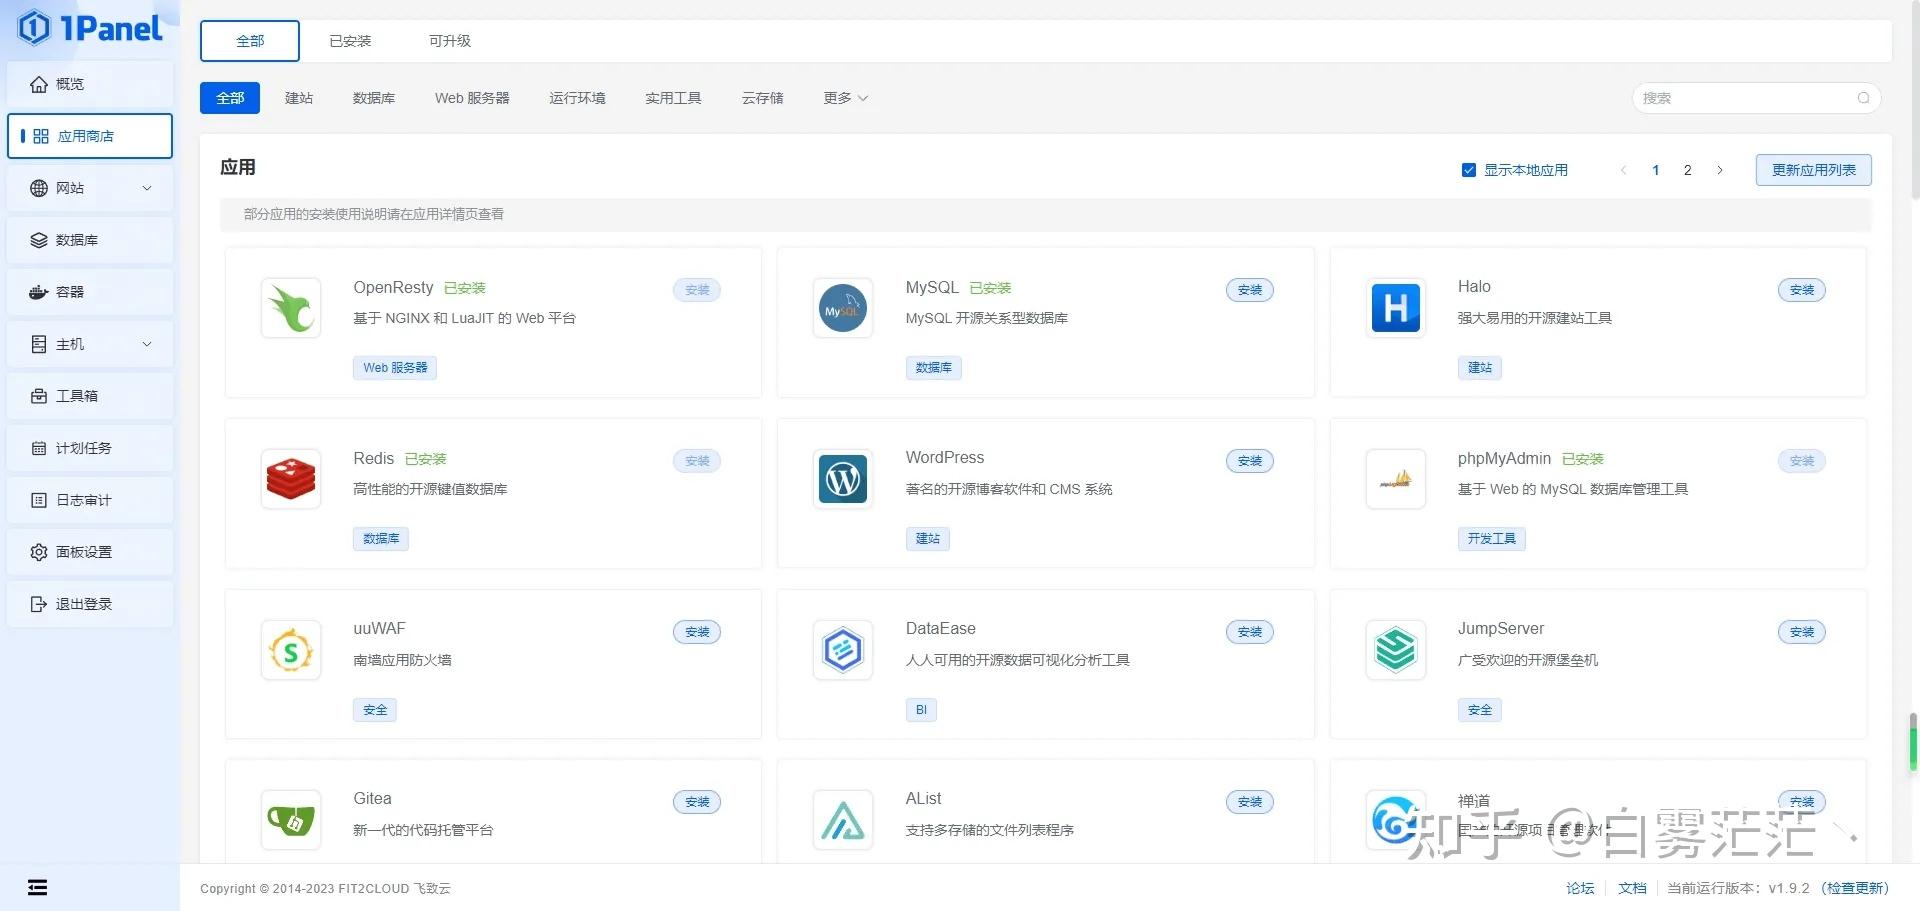Open 计划任务 scheduled tasks
The image size is (1920, 911).
point(90,448)
